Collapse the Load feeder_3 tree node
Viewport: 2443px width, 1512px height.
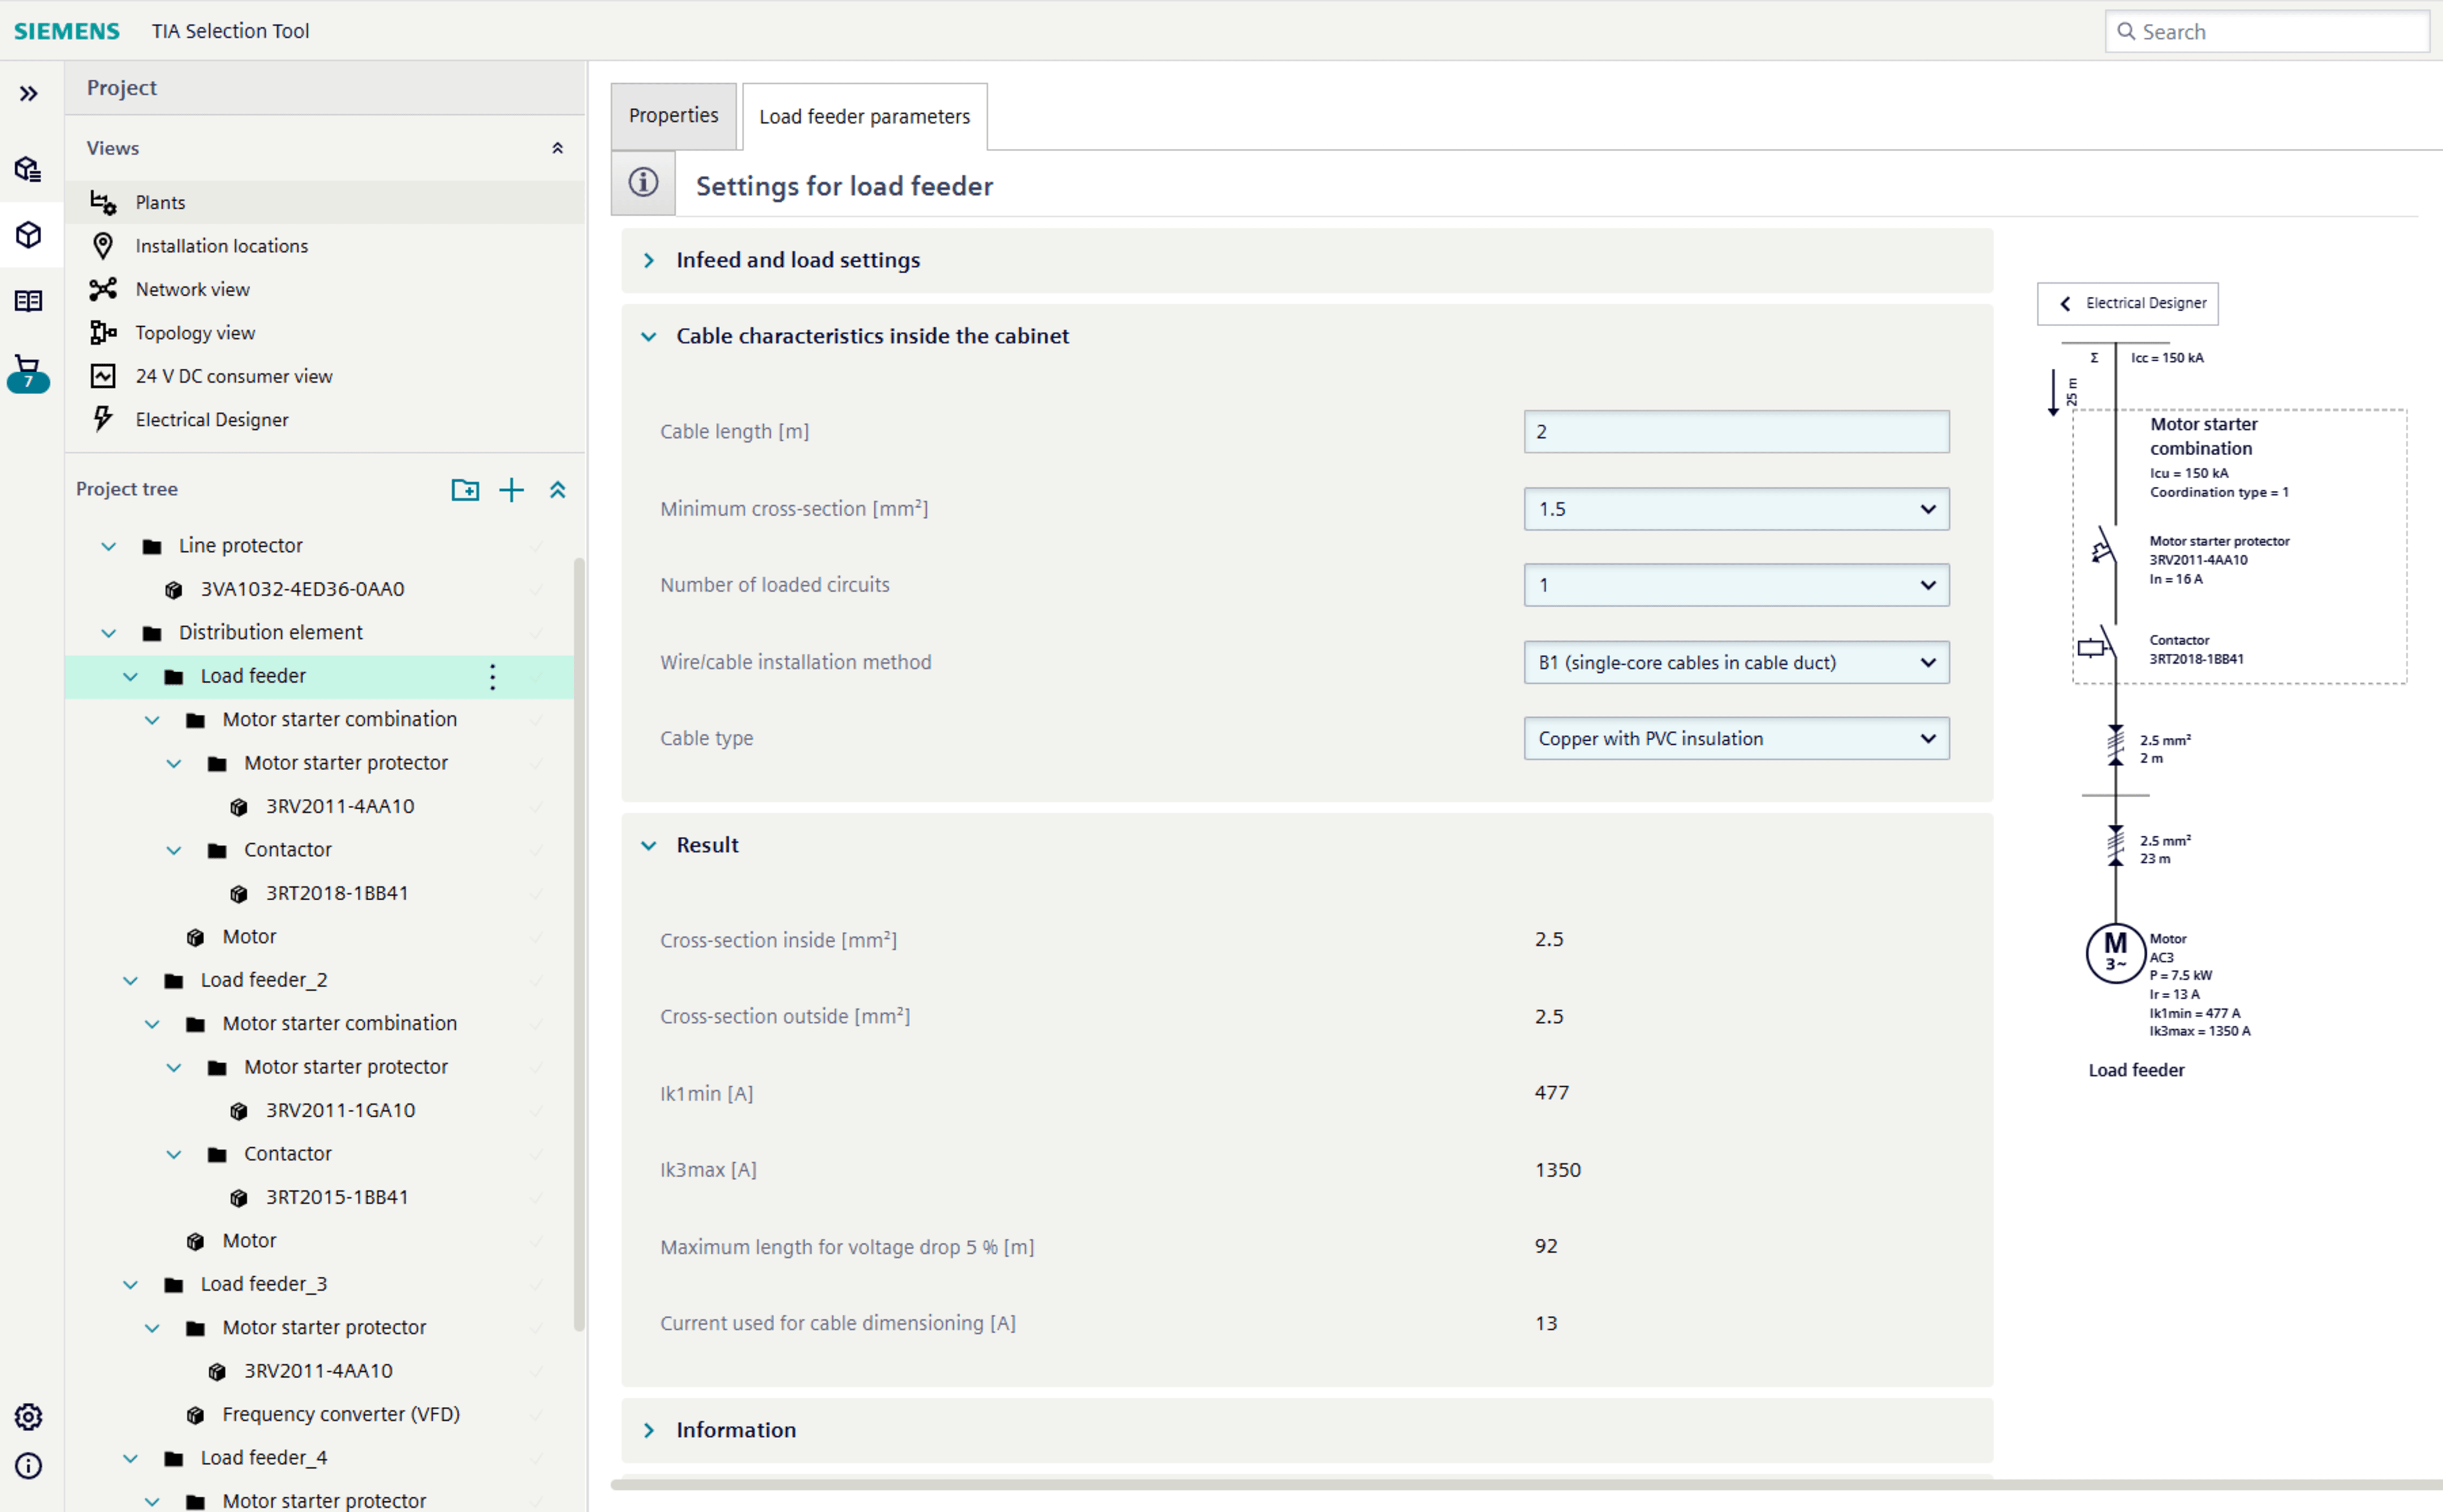pos(131,1285)
